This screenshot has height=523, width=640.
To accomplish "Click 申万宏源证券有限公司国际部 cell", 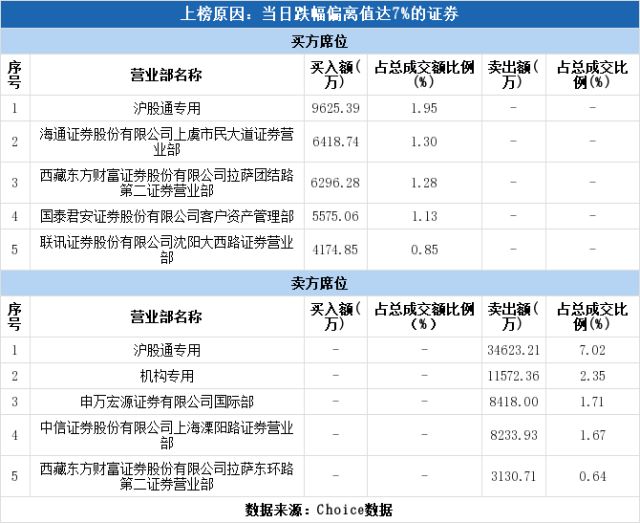I will pos(167,402).
